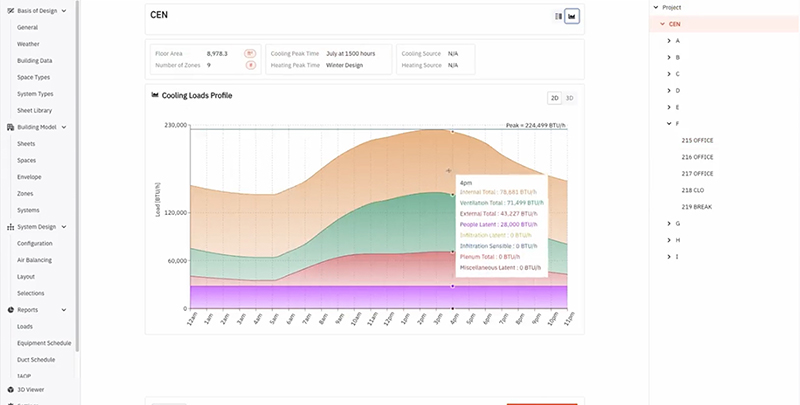Go to Sheets under Building Model
The width and height of the screenshot is (800, 405).
(26, 144)
